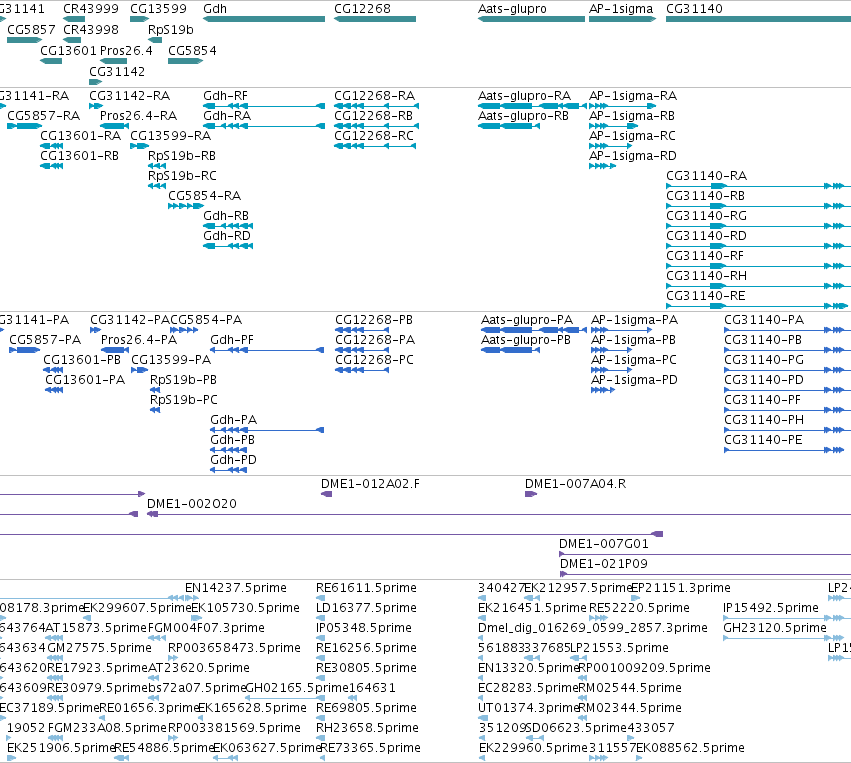The image size is (851, 763).
Task: Click the DME1-007G01 feature line
Action: click(x=705, y=554)
